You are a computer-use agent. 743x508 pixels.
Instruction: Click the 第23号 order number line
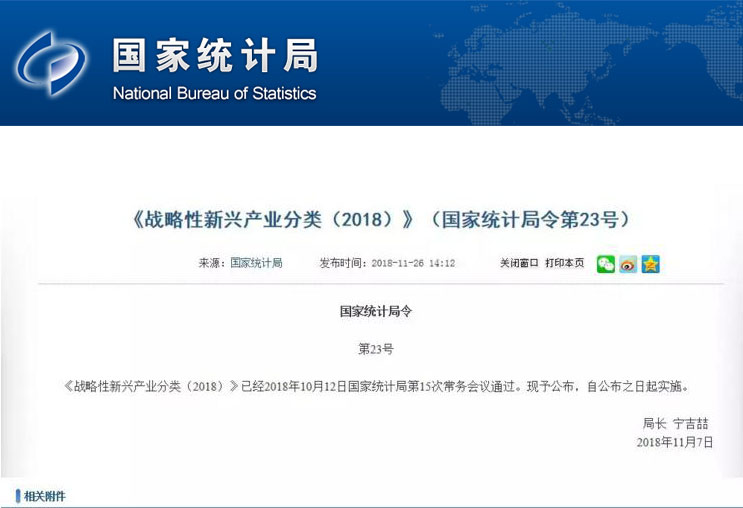coord(375,349)
